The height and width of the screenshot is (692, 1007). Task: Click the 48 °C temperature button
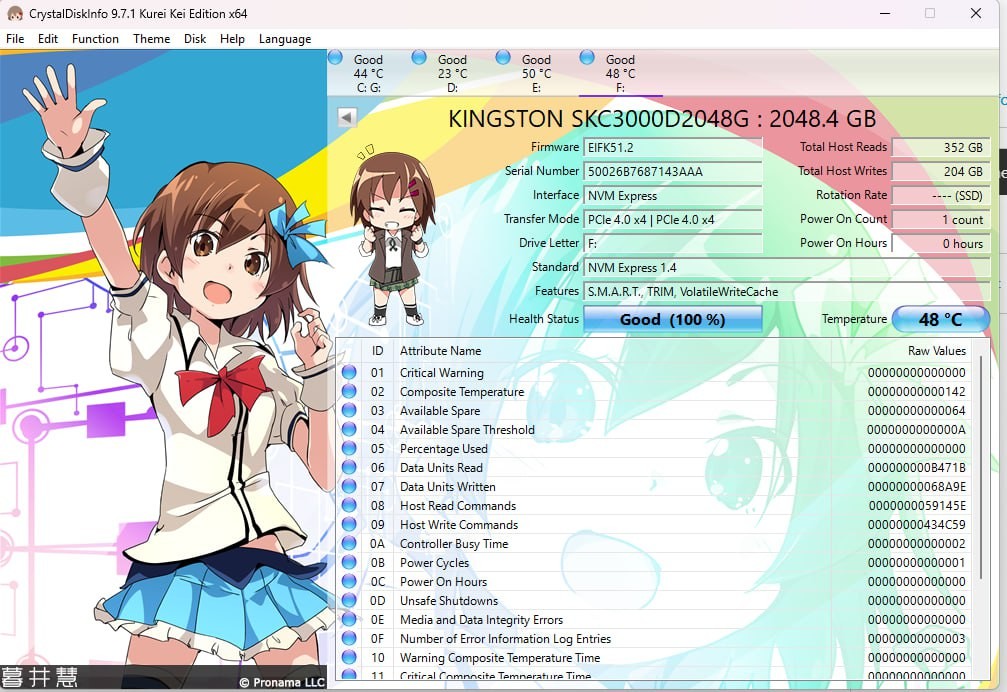tap(940, 319)
